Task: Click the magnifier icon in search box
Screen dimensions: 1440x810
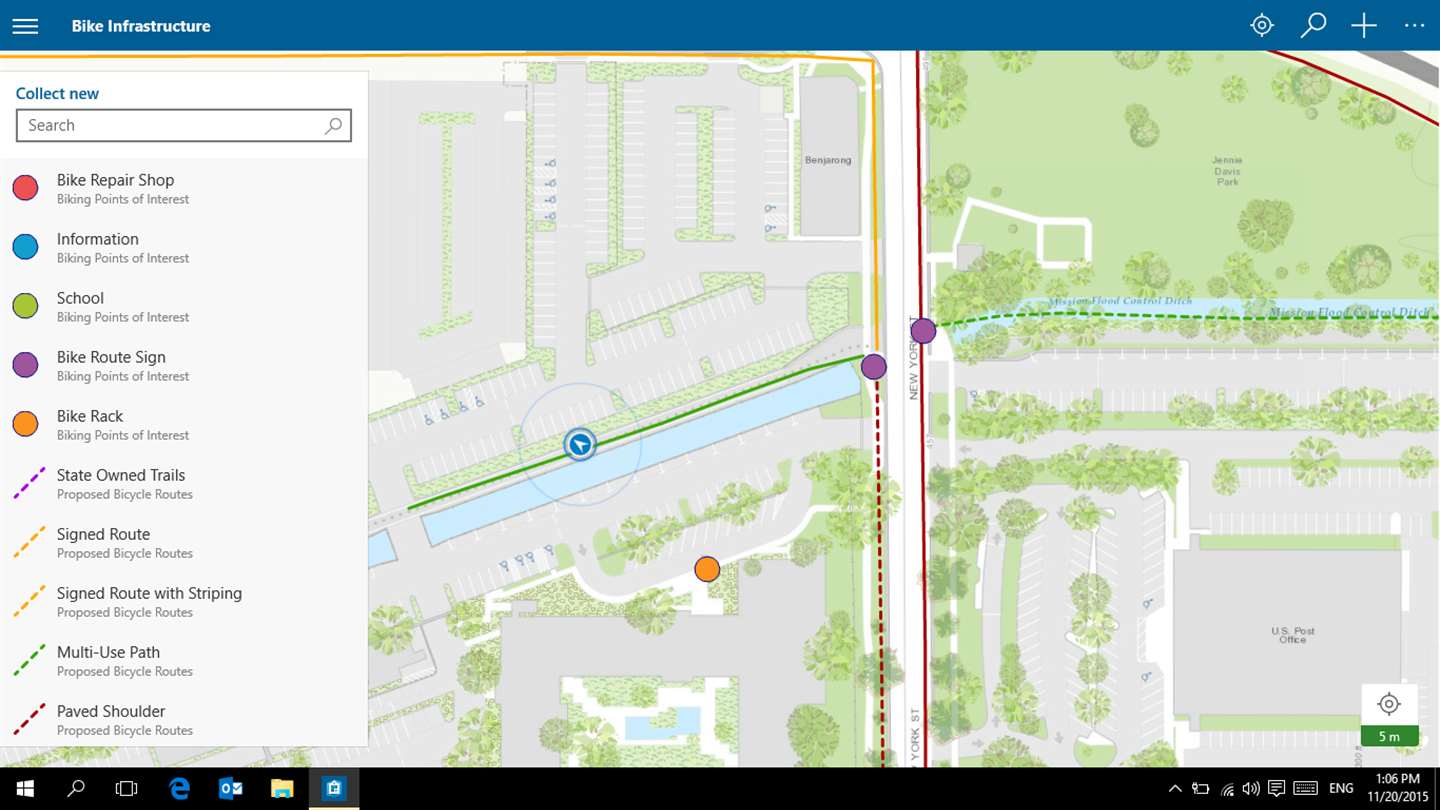Action: (x=333, y=125)
